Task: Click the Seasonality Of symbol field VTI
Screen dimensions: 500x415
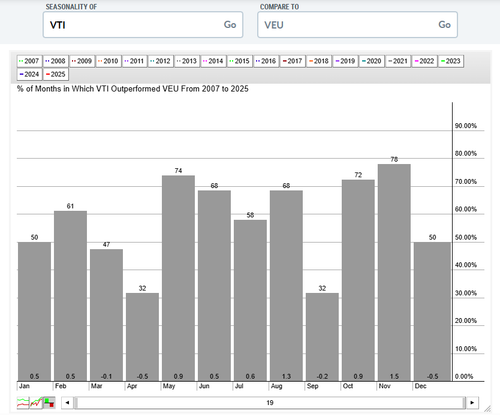Action: point(143,25)
